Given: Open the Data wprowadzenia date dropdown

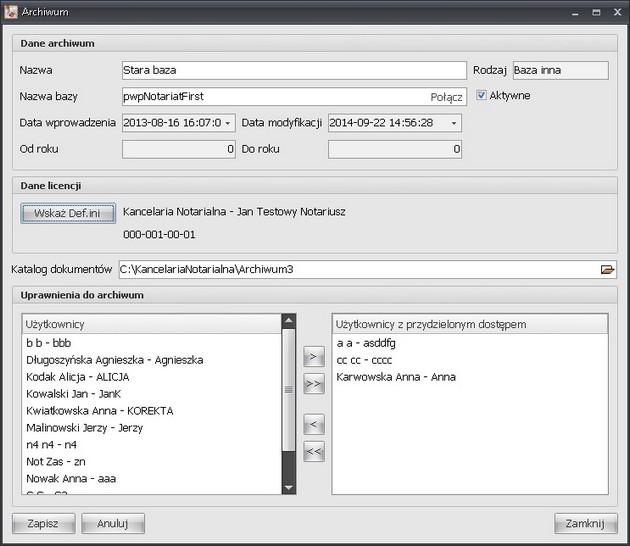Looking at the screenshot, I should [229, 123].
